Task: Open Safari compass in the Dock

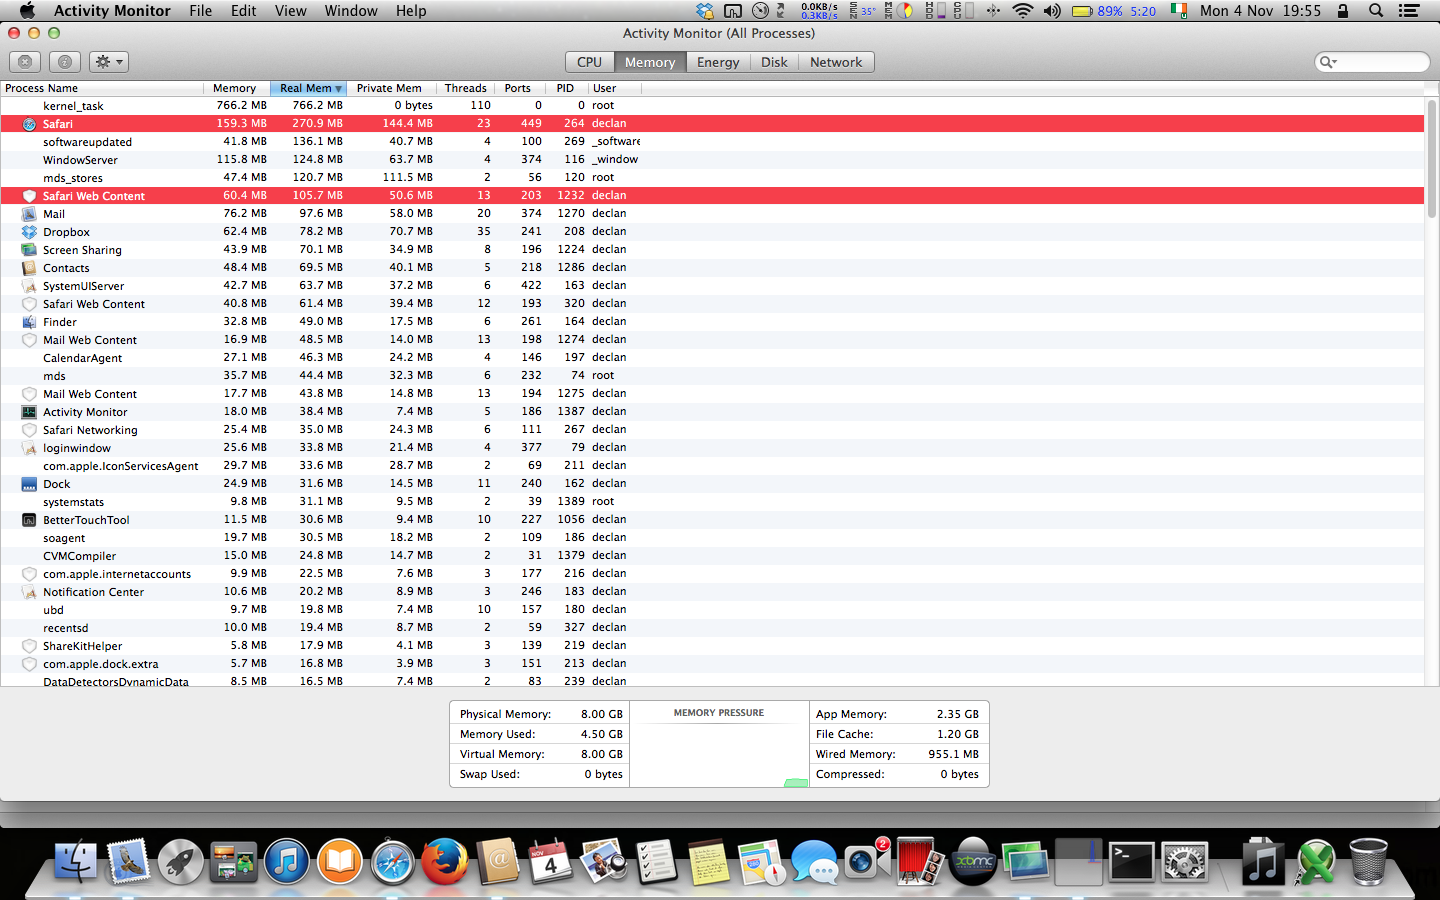Action: [393, 862]
